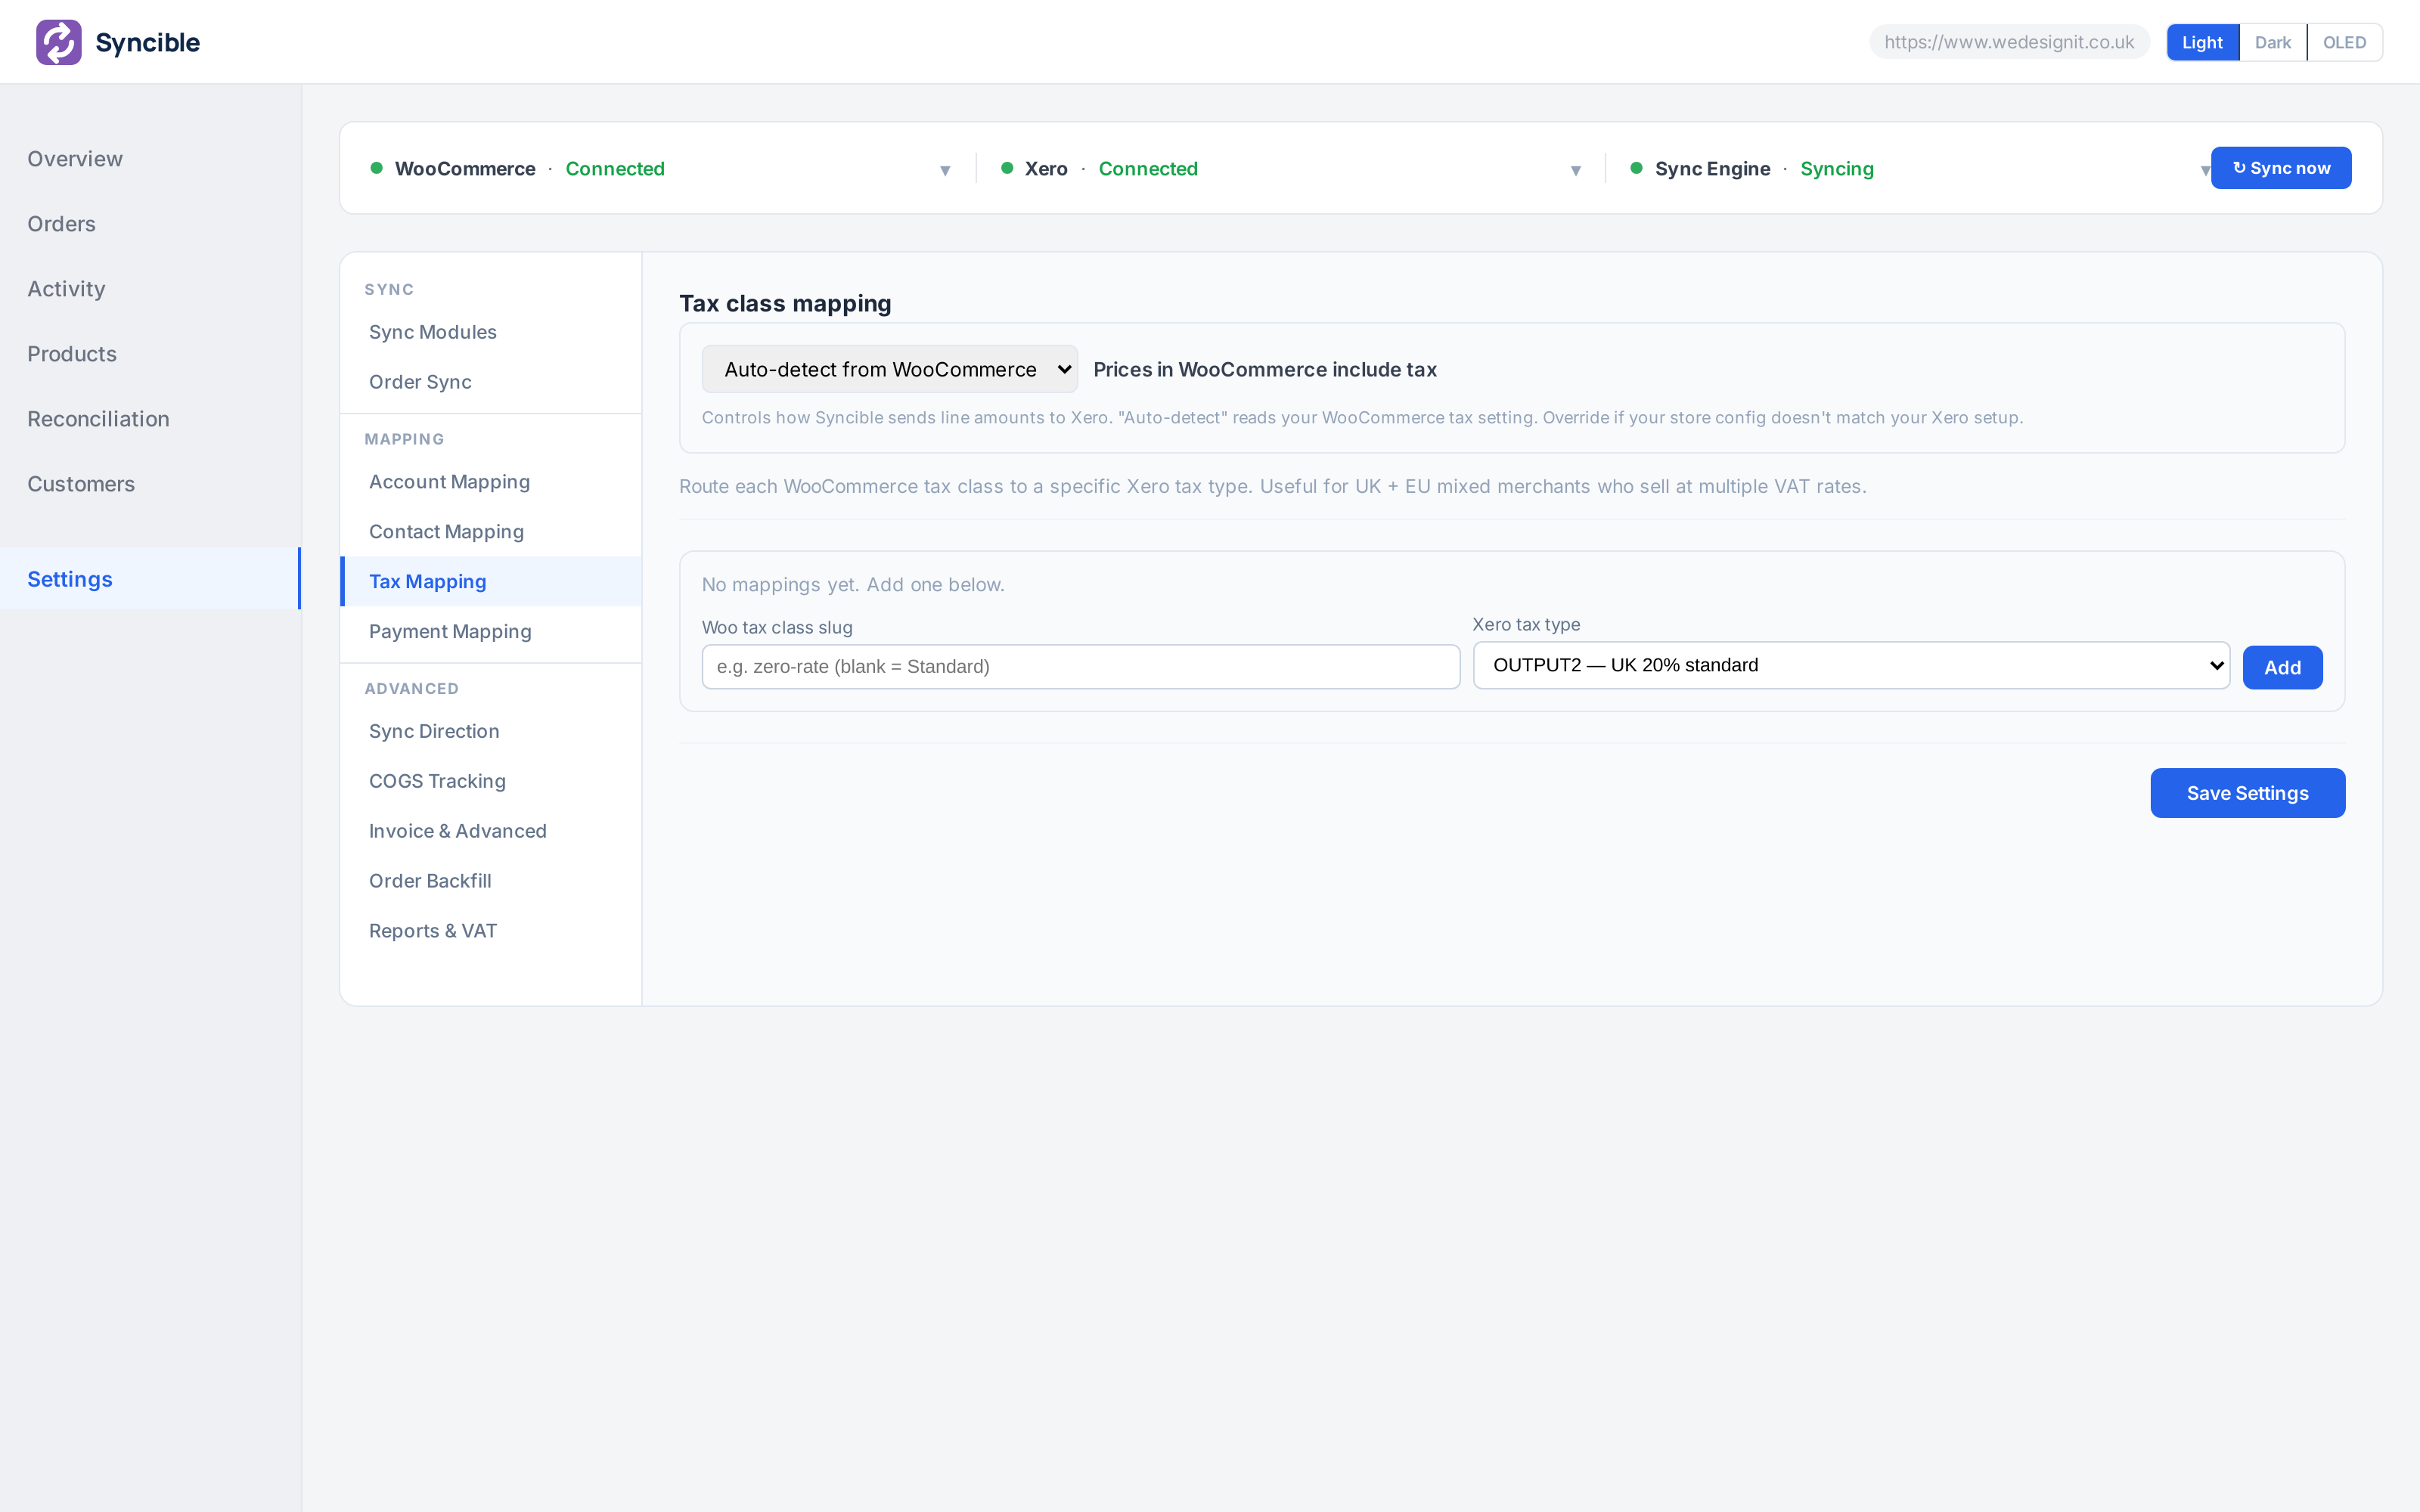Select Settings in the sidebar
The height and width of the screenshot is (1512, 2420).
(x=150, y=579)
